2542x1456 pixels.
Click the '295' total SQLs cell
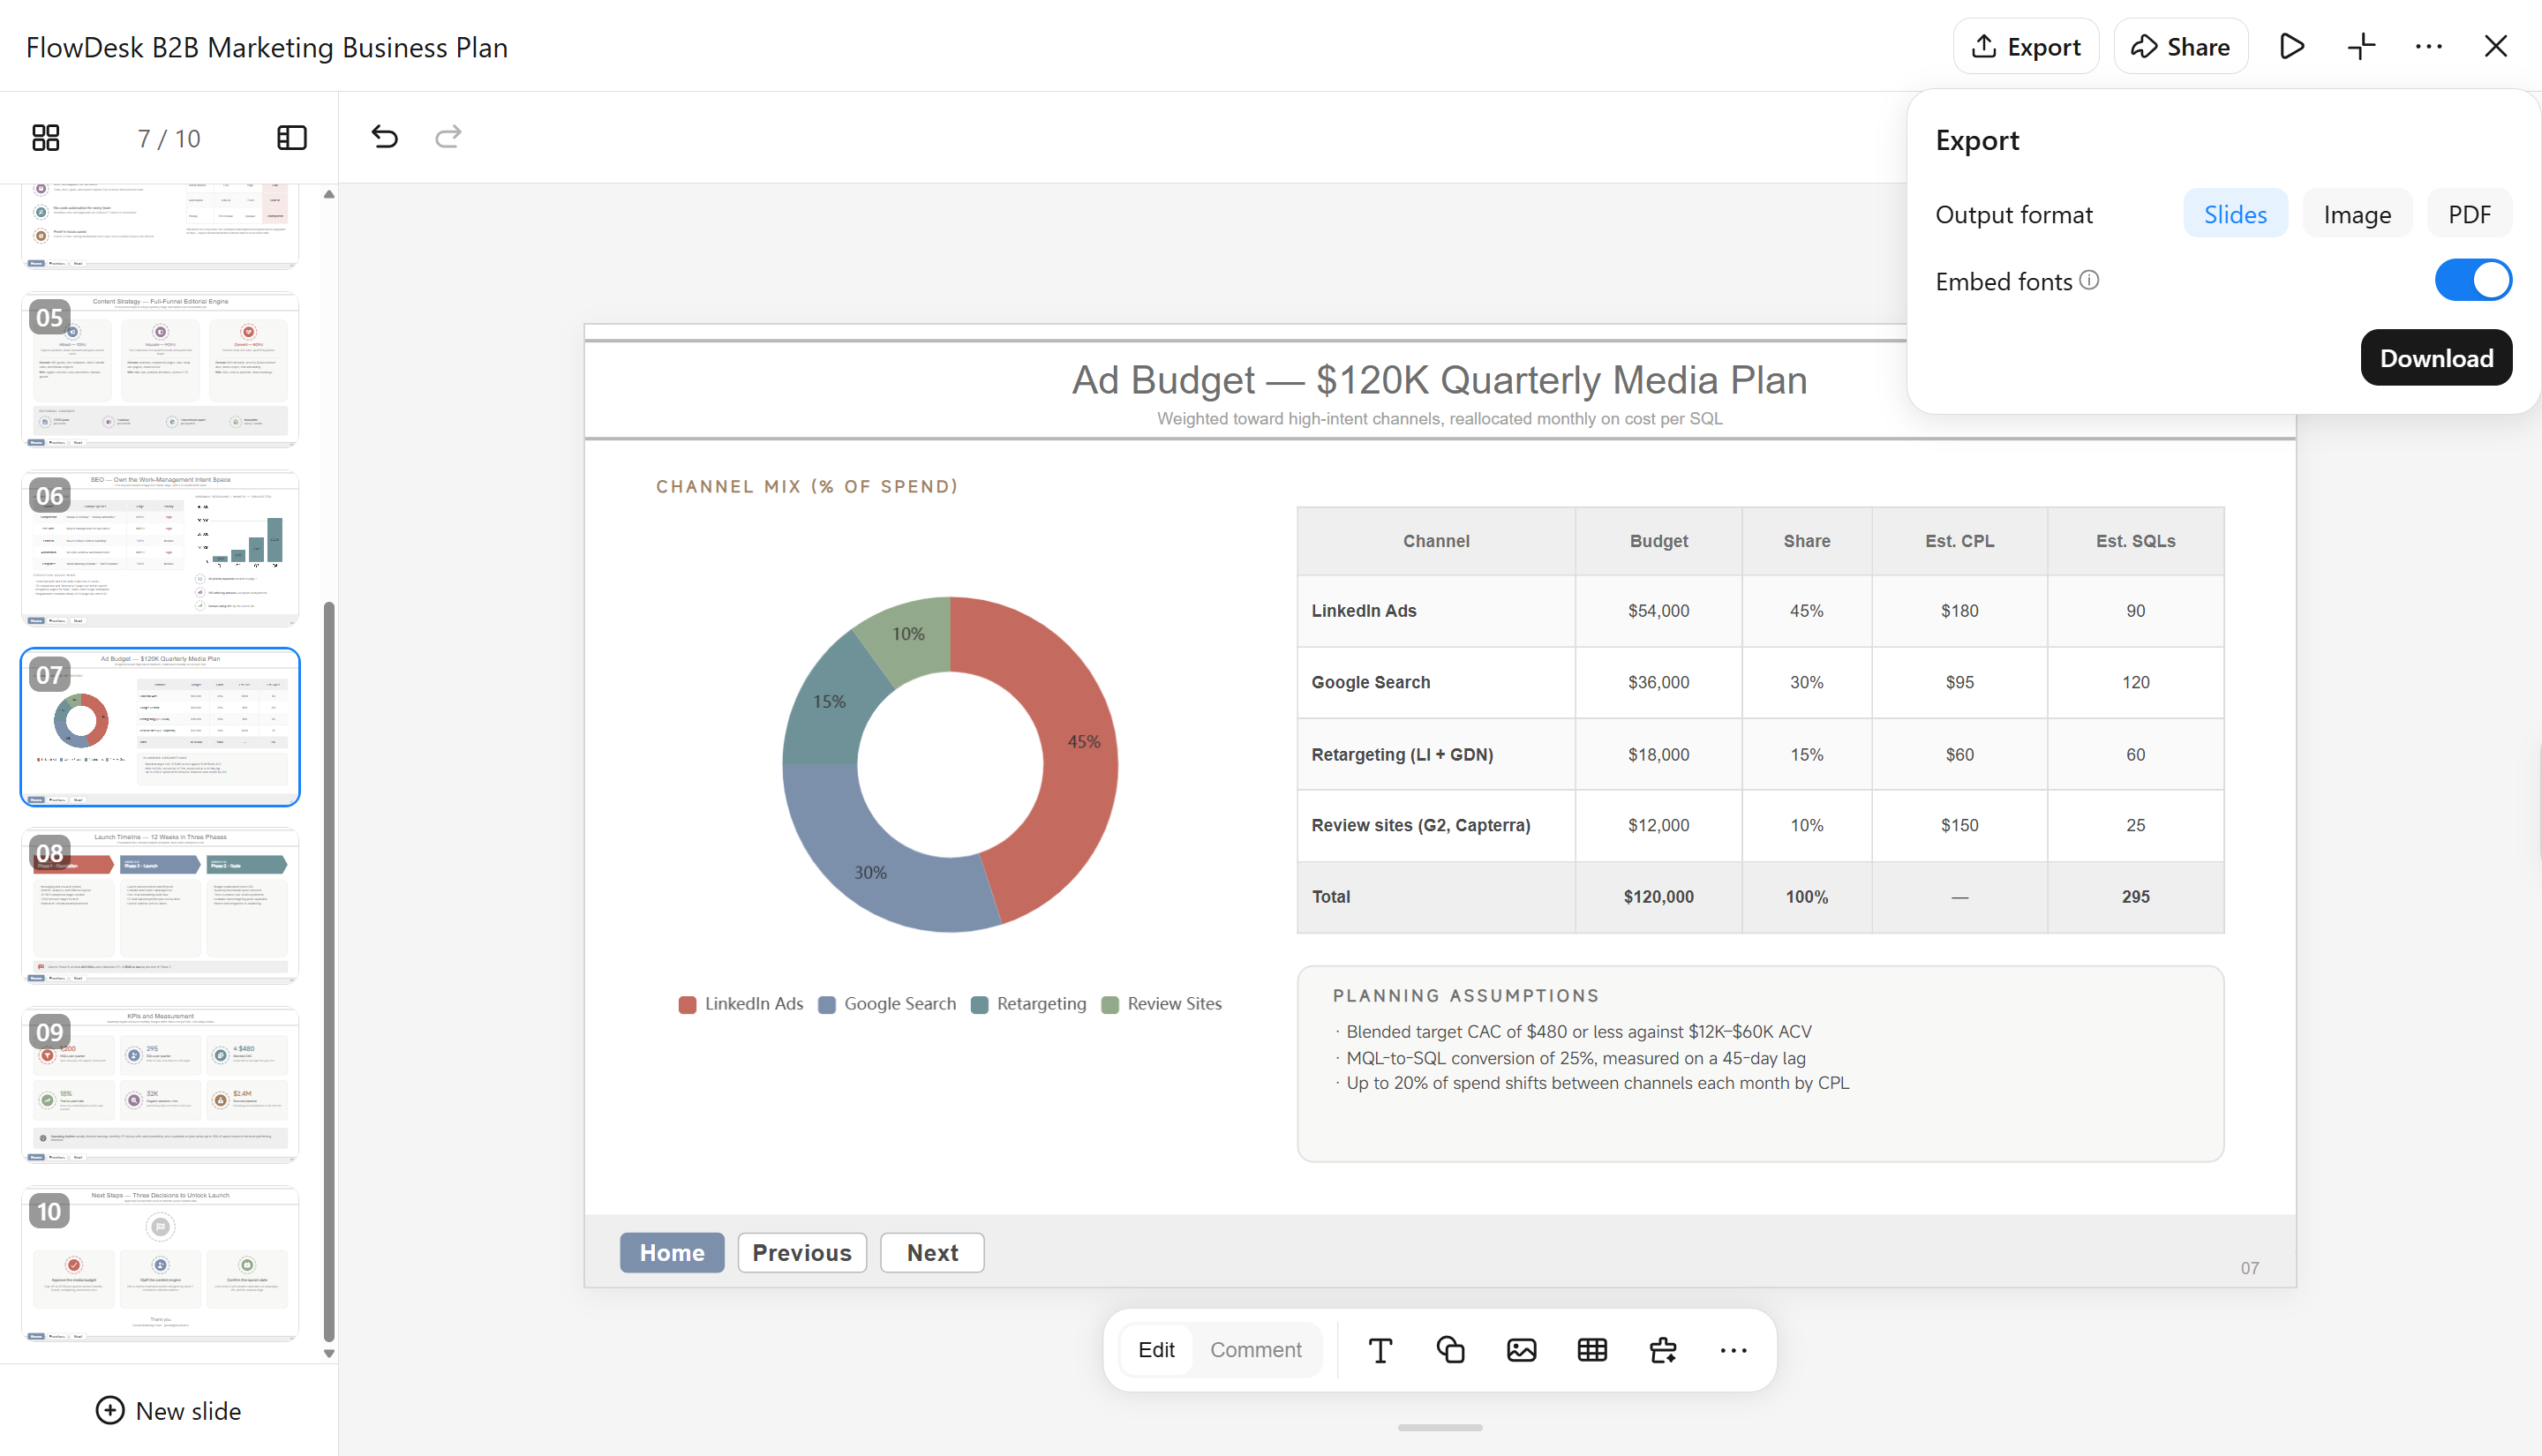(2135, 897)
